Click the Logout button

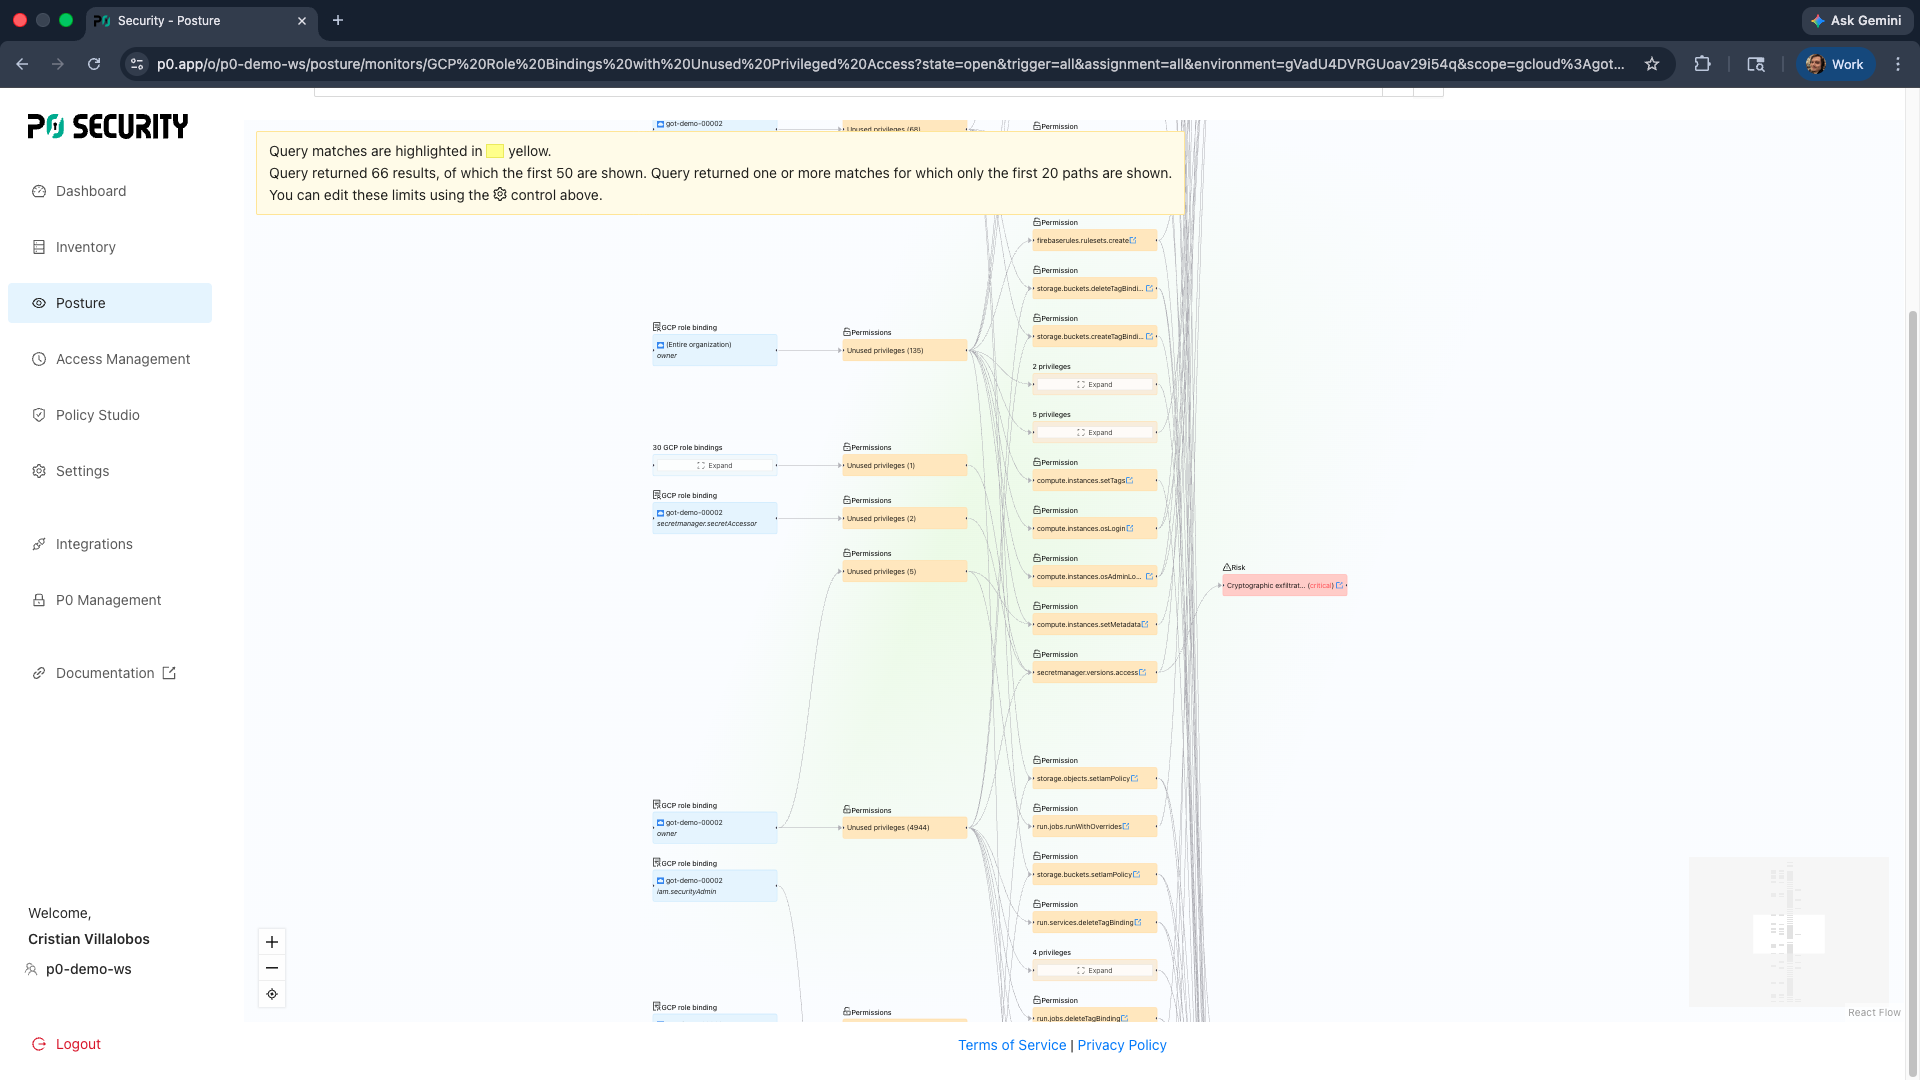[x=78, y=1044]
